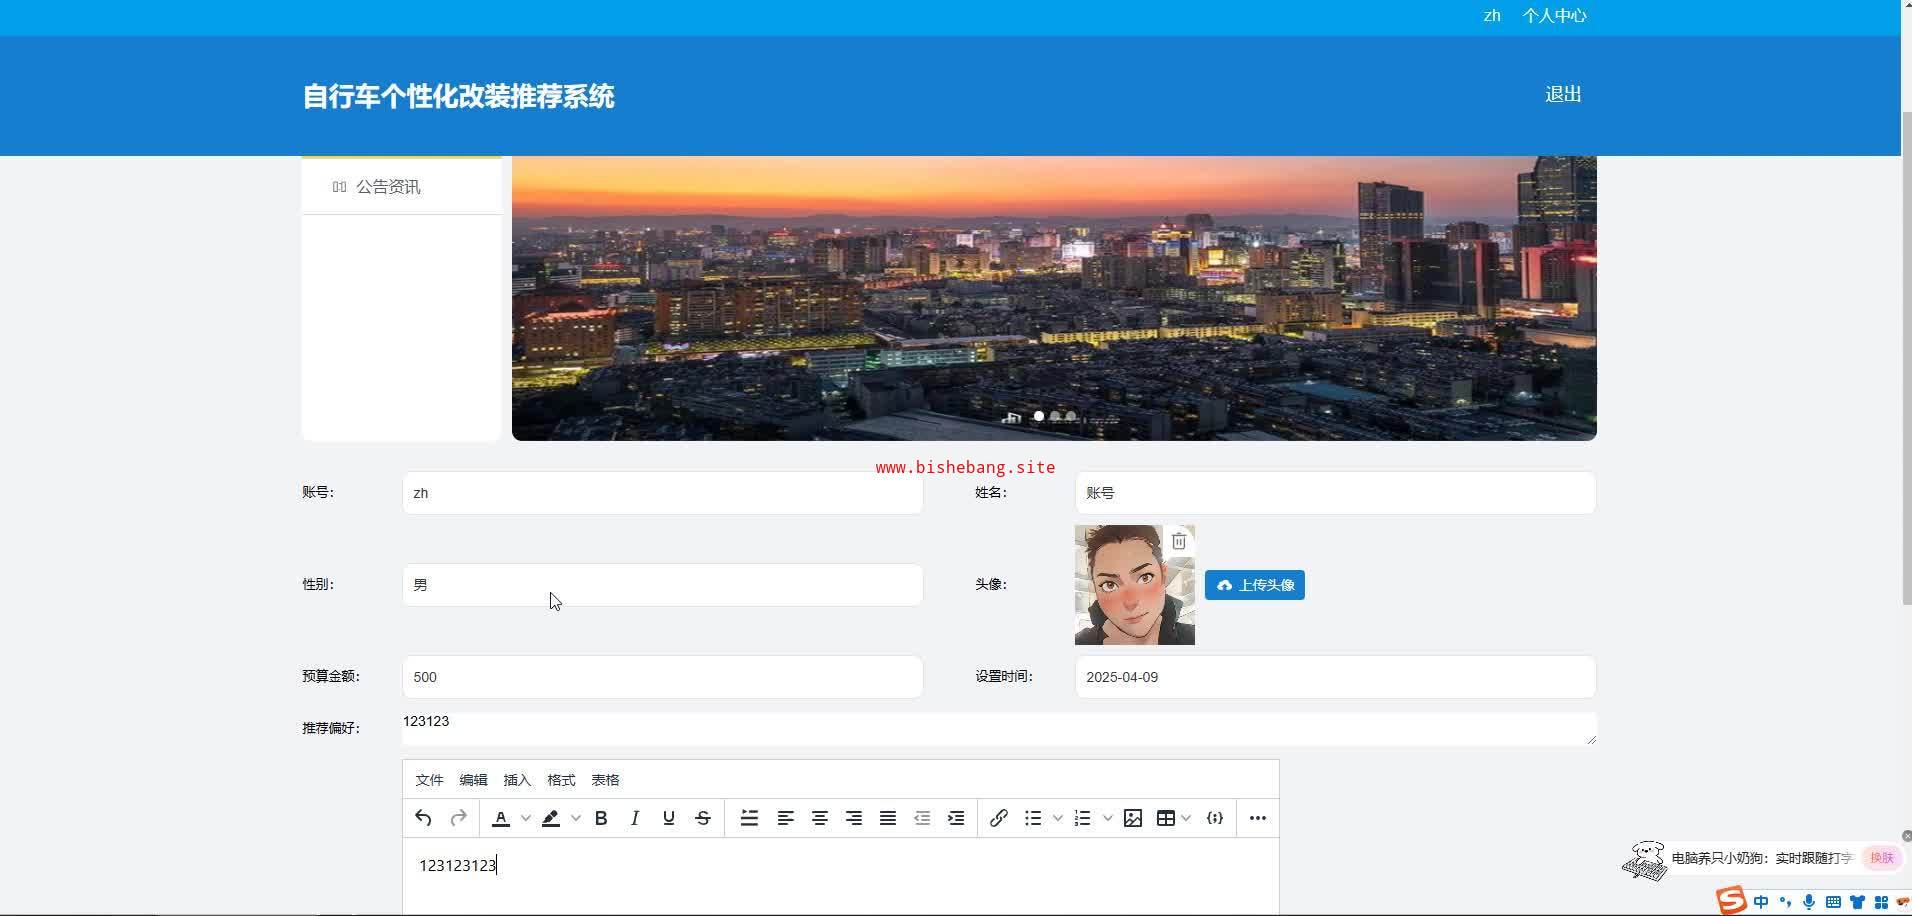Image resolution: width=1912 pixels, height=916 pixels.
Task: Open the 格式 menu in the editor
Action: point(561,780)
